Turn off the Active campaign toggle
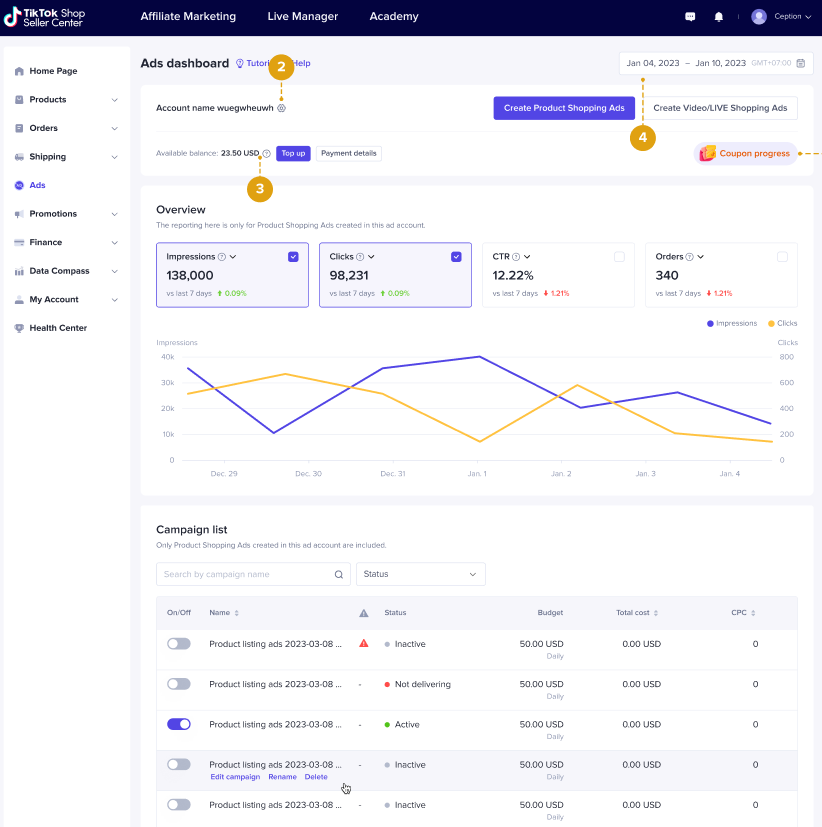 click(x=179, y=724)
